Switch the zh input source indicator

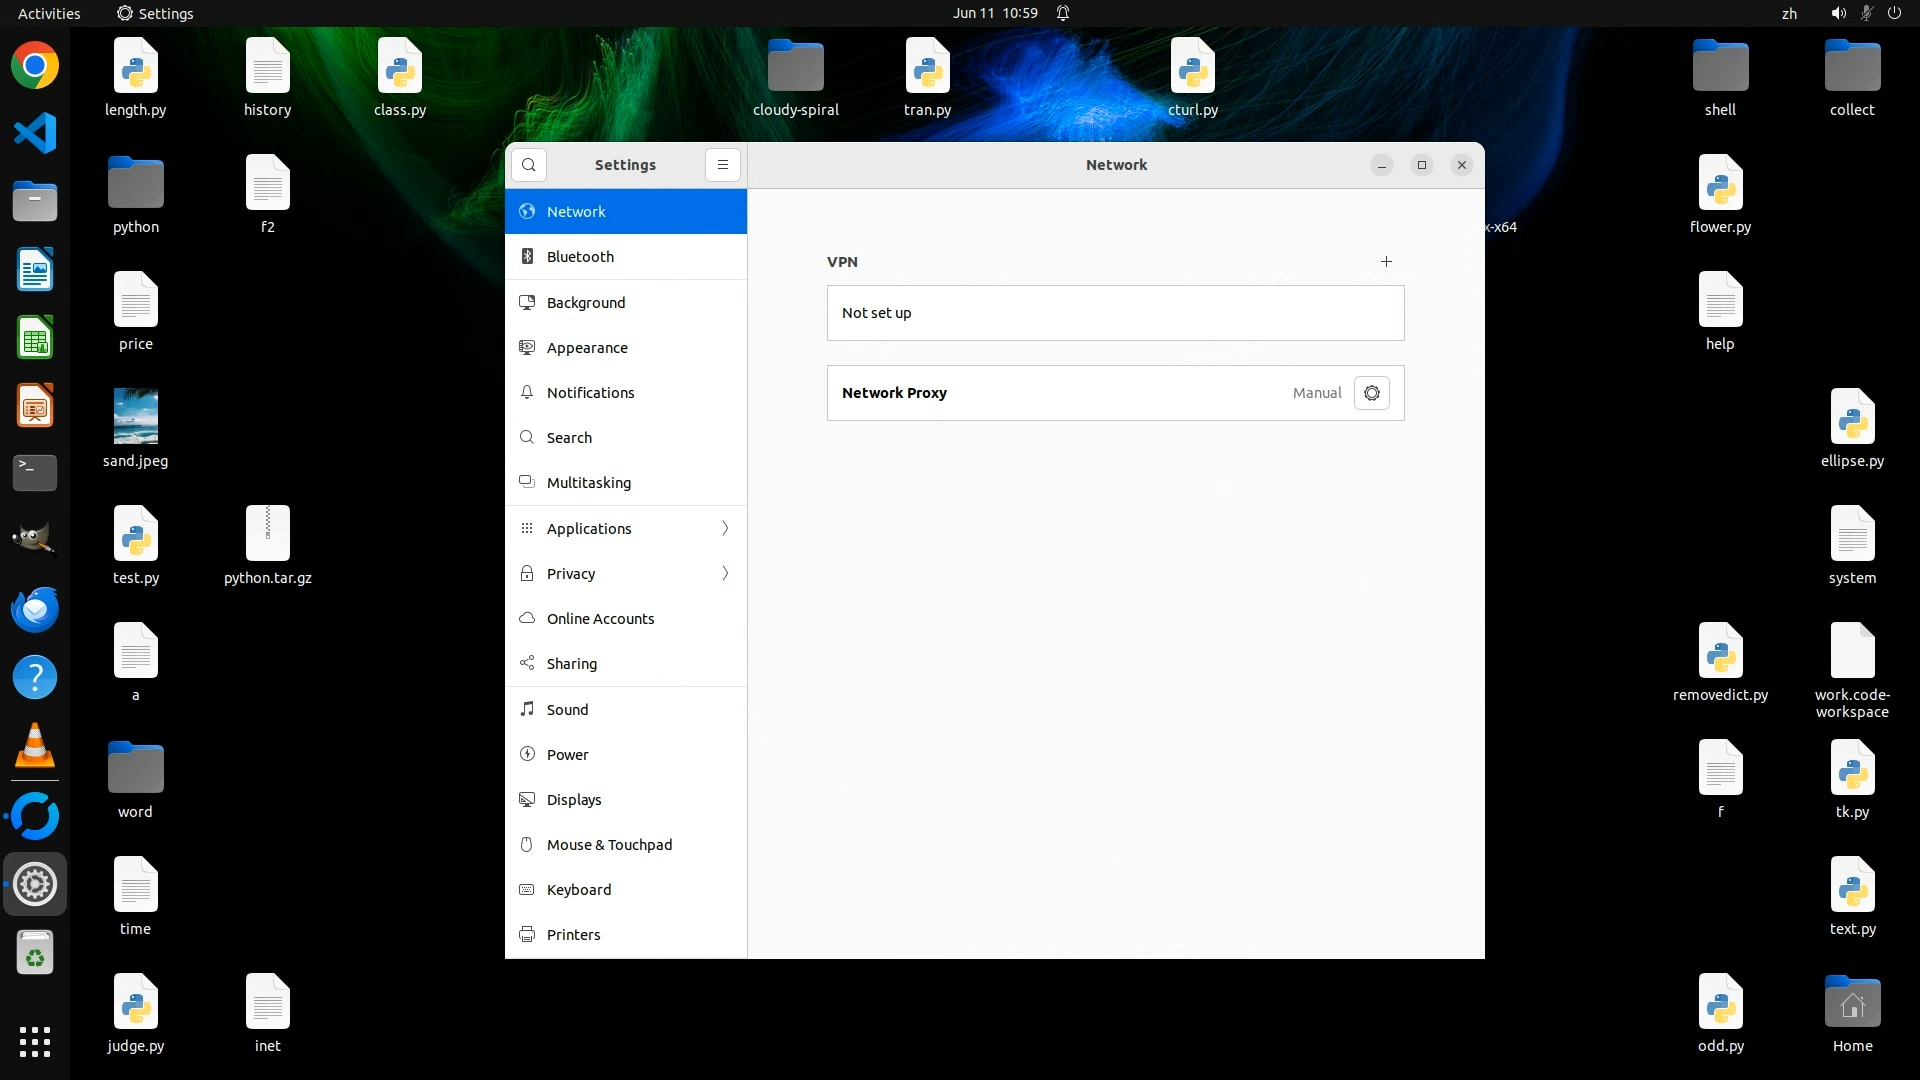coord(1789,13)
